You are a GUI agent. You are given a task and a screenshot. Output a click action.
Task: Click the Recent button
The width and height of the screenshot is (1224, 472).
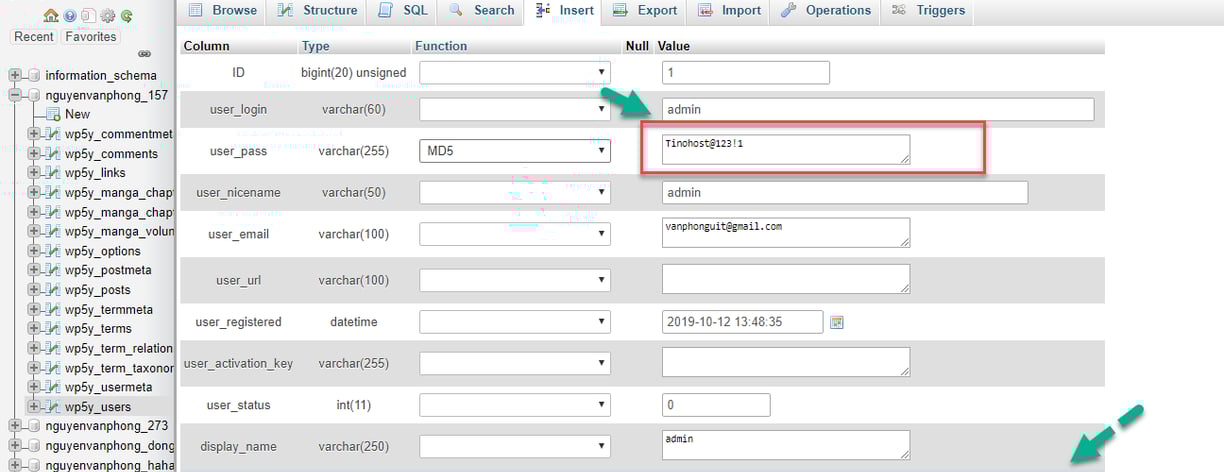click(34, 37)
